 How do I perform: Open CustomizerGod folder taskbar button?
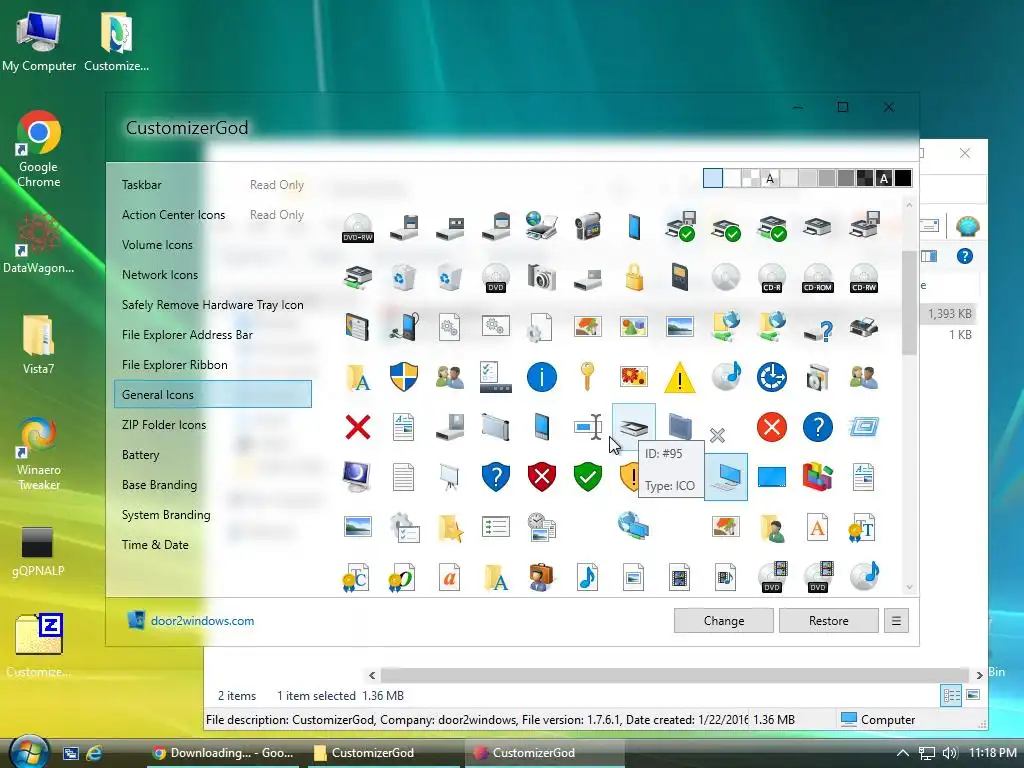pos(385,753)
